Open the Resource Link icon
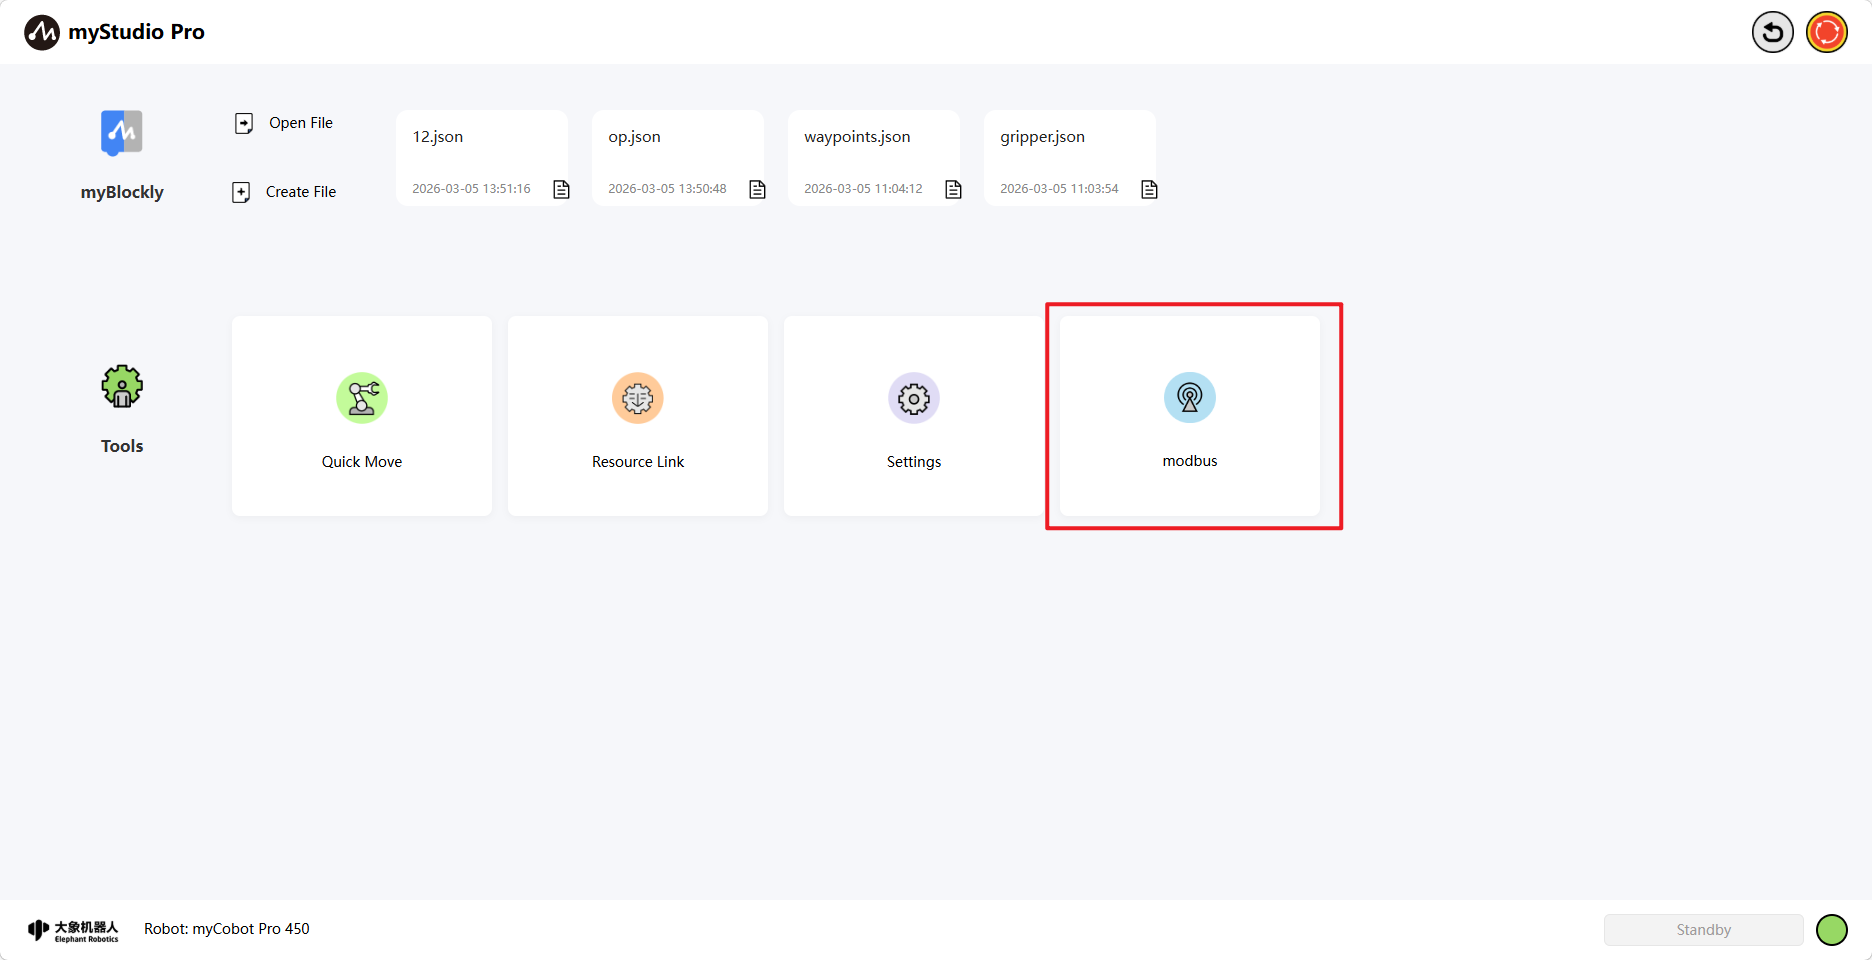1872x960 pixels. (638, 398)
